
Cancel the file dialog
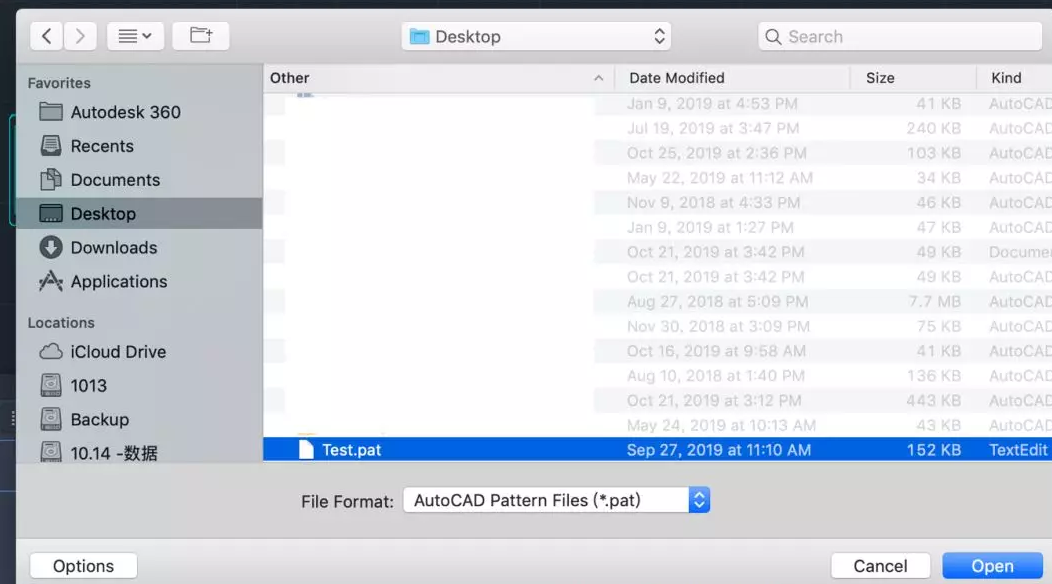point(880,566)
